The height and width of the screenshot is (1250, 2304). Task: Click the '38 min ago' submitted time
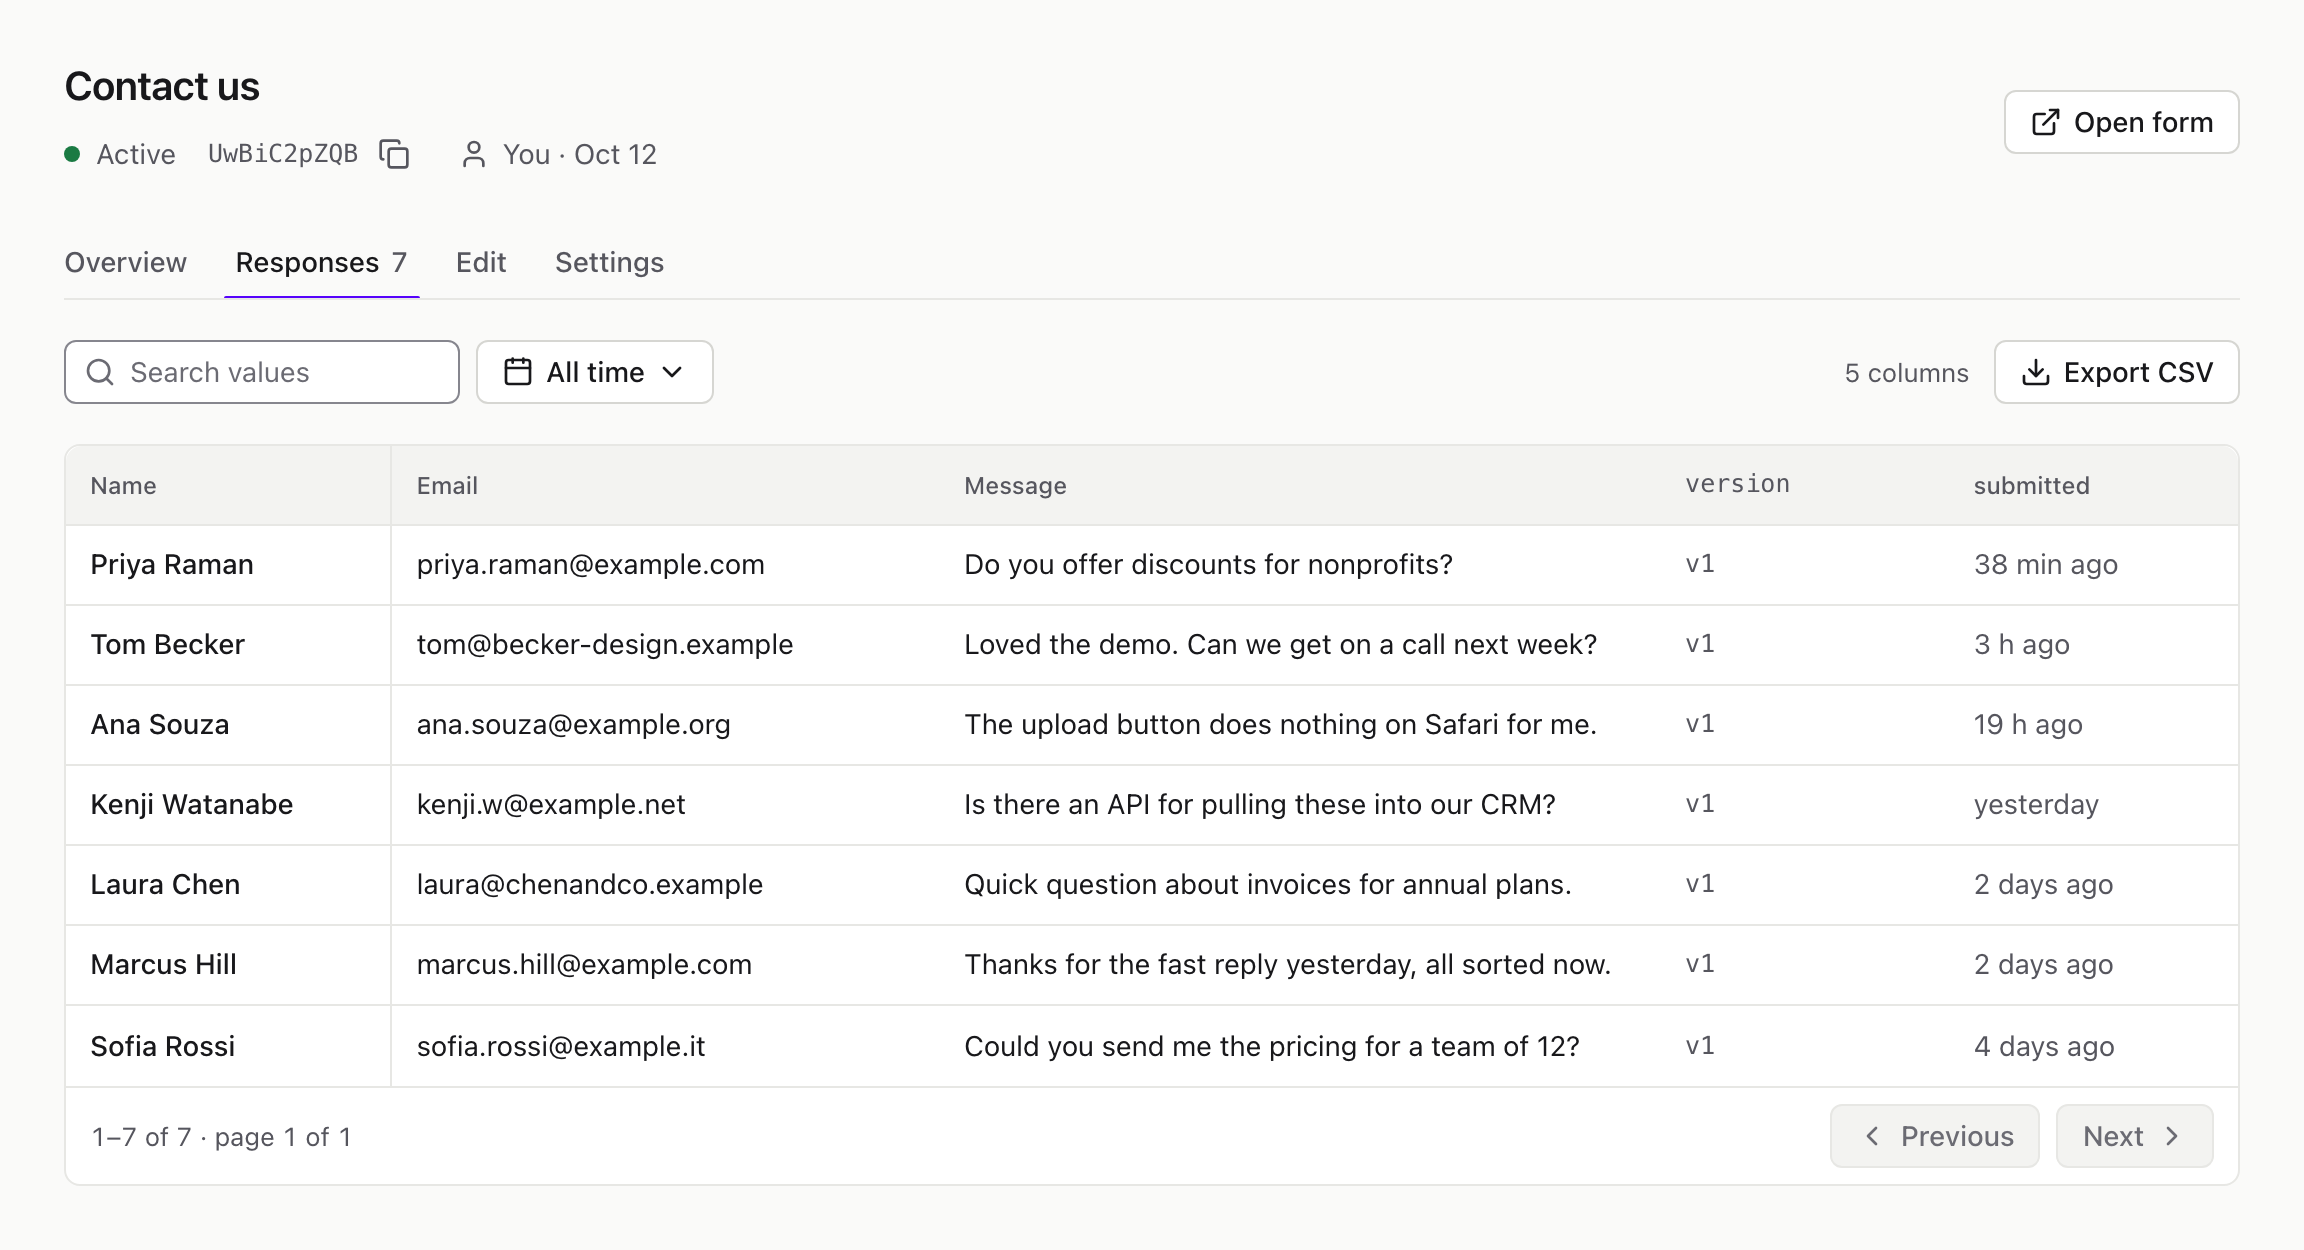tap(2045, 565)
